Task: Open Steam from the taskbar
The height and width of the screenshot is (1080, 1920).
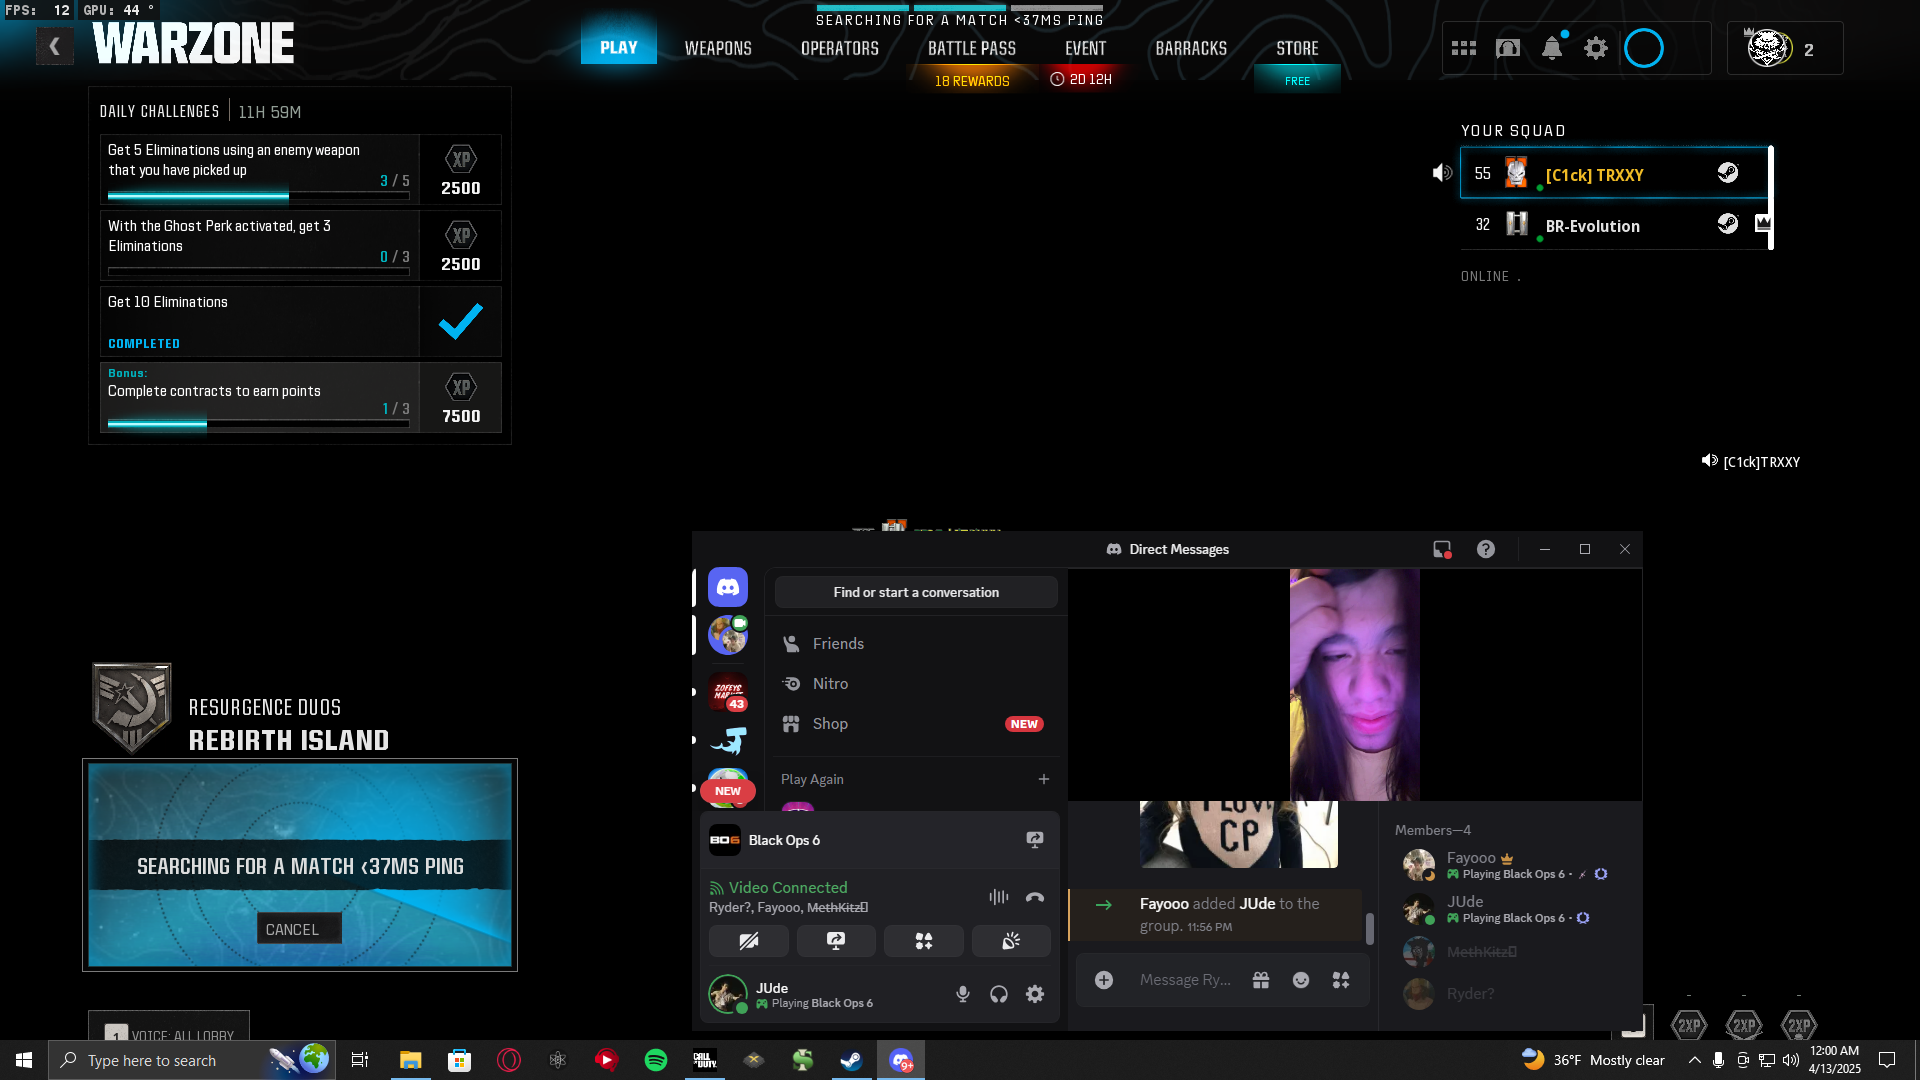Action: (x=852, y=1060)
